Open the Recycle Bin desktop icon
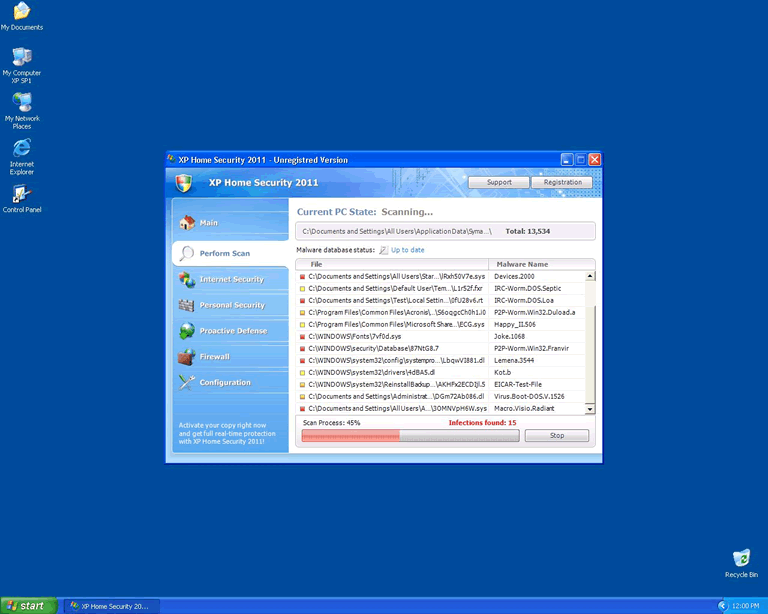 coord(741,559)
